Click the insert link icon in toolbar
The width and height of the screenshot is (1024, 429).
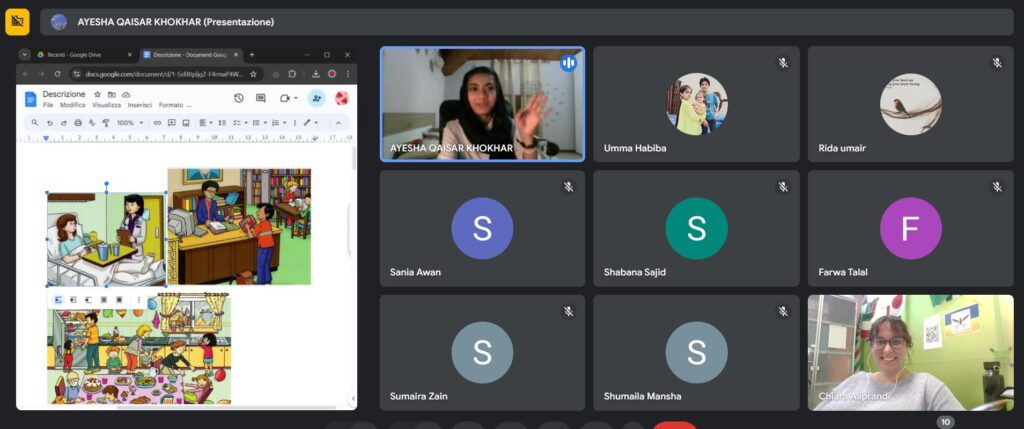click(x=157, y=123)
